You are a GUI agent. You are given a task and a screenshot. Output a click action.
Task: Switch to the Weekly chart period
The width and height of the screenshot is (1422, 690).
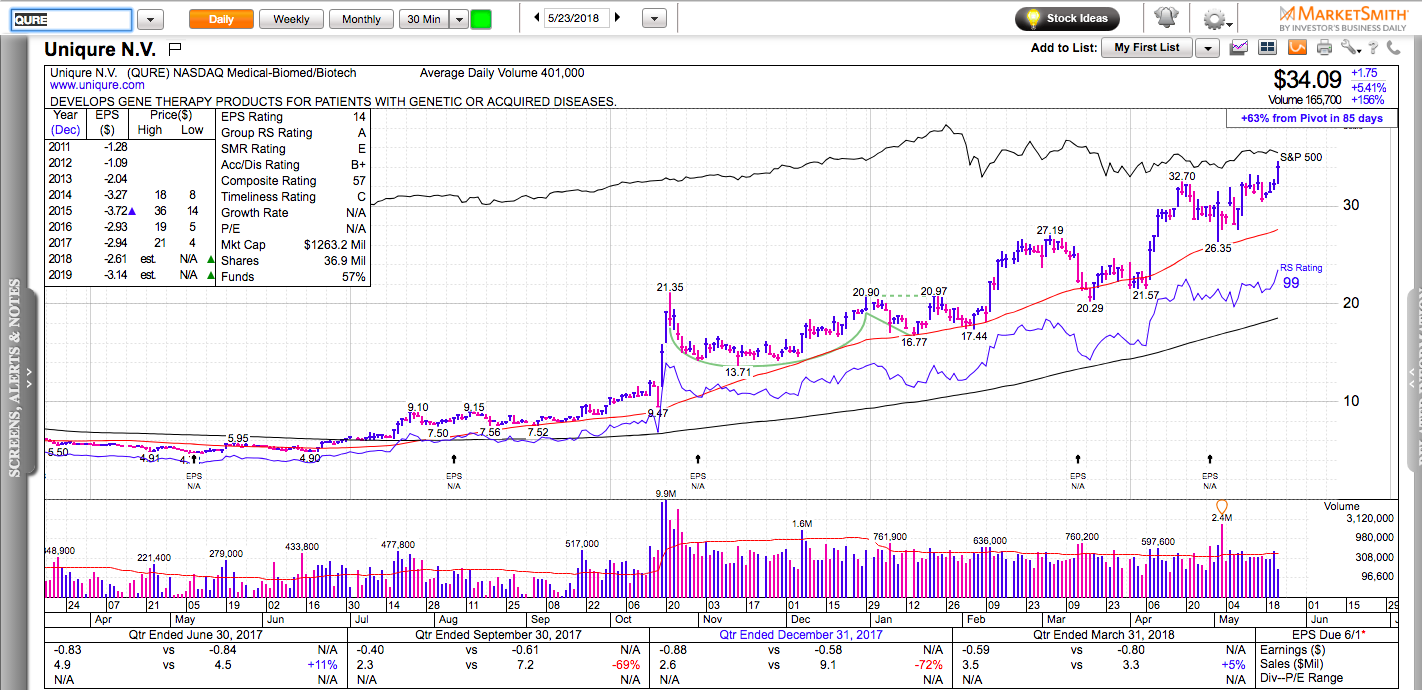[x=291, y=19]
